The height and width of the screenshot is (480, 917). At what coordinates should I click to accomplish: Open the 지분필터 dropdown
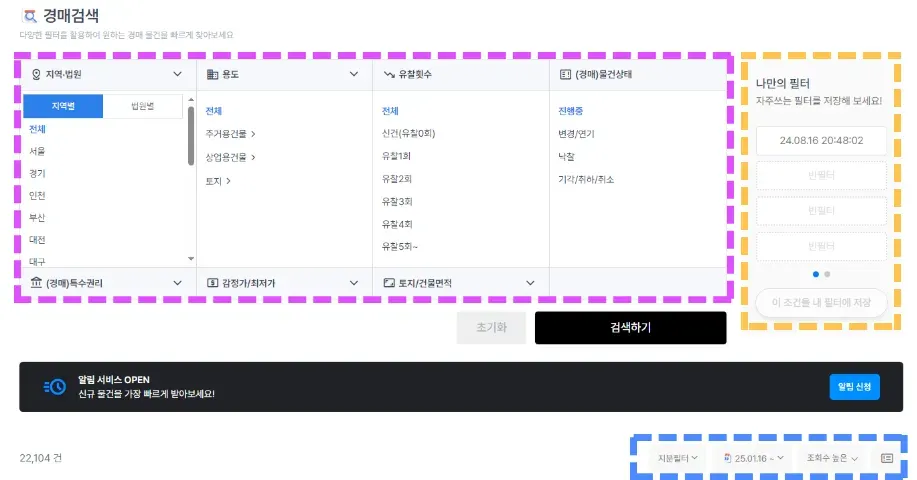(x=677, y=458)
